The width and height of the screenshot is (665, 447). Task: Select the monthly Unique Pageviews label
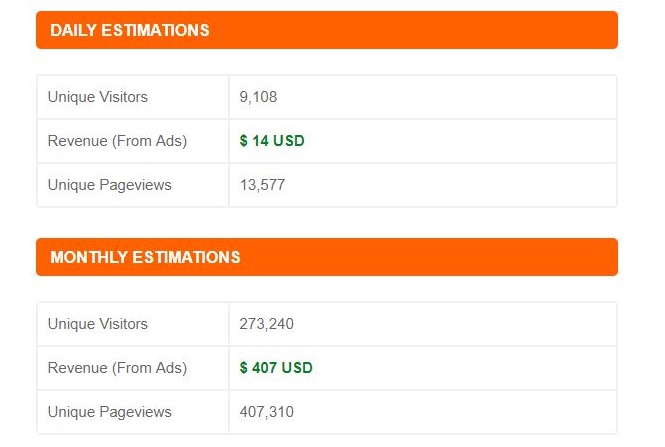[x=110, y=412]
